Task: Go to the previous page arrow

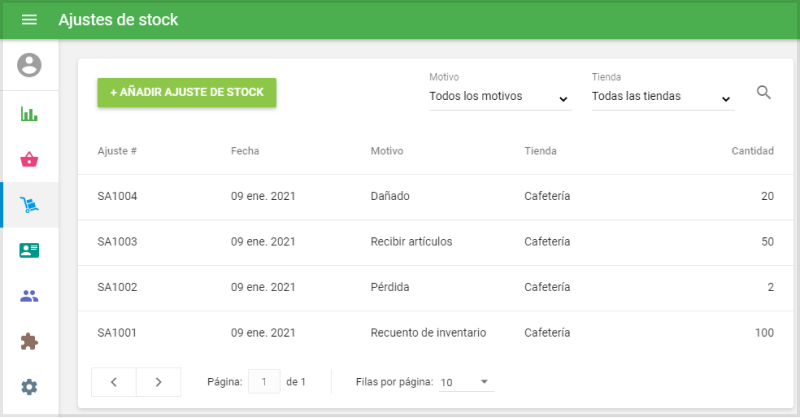Action: 114,382
